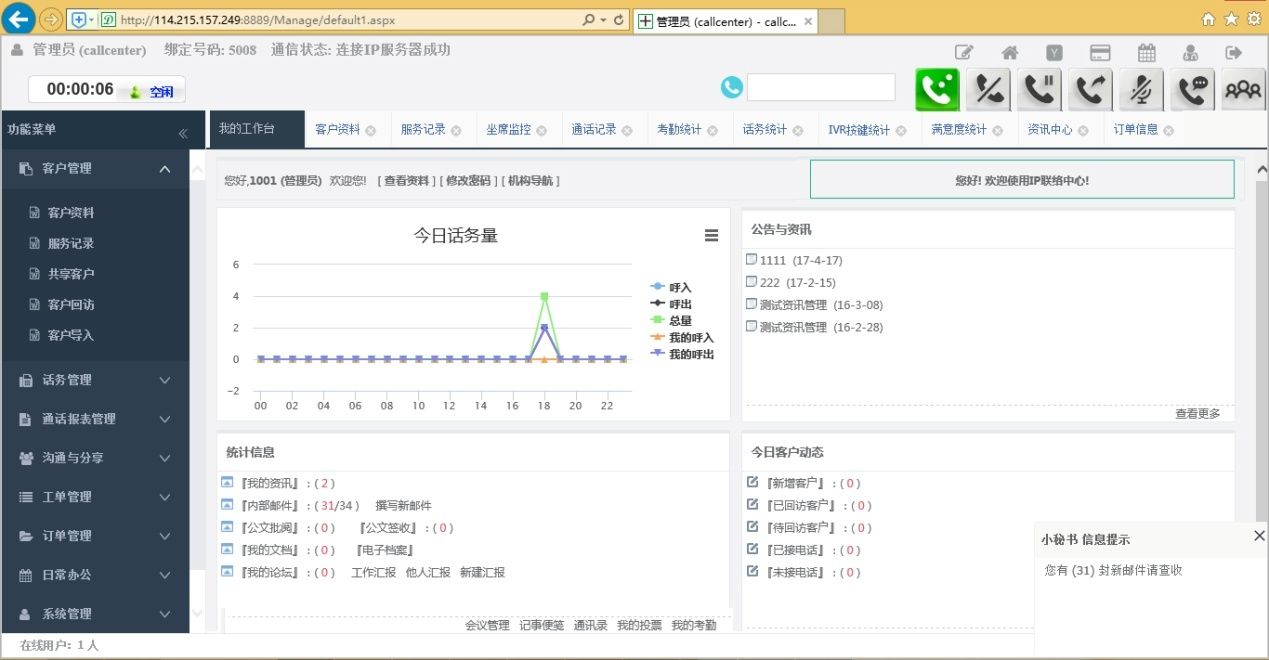Click the calendar icon in top toolbar

(1147, 53)
